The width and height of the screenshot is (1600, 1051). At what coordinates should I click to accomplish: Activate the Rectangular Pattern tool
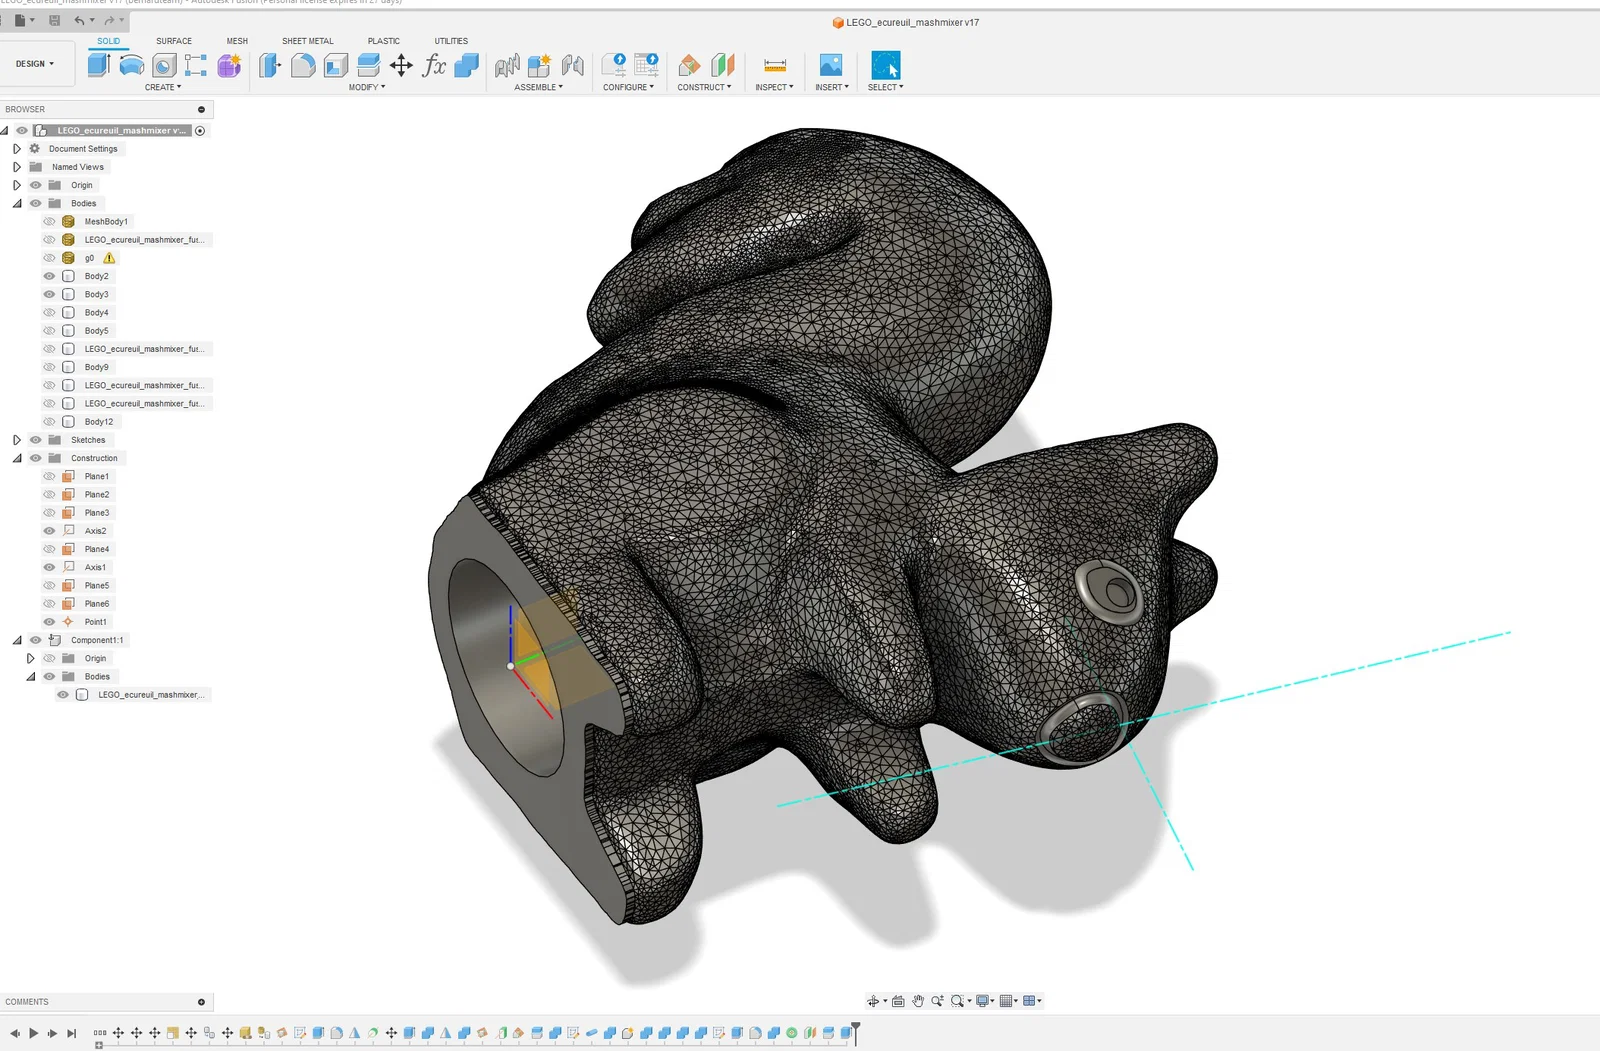196,65
